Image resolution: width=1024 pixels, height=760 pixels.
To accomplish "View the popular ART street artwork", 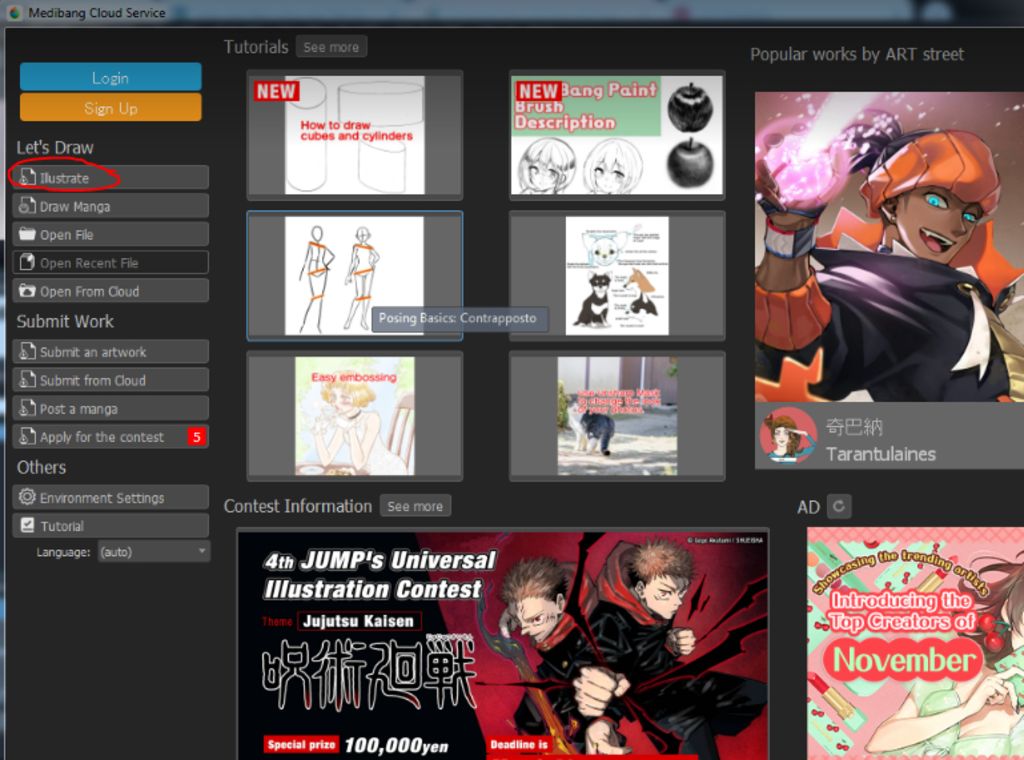I will (x=889, y=247).
